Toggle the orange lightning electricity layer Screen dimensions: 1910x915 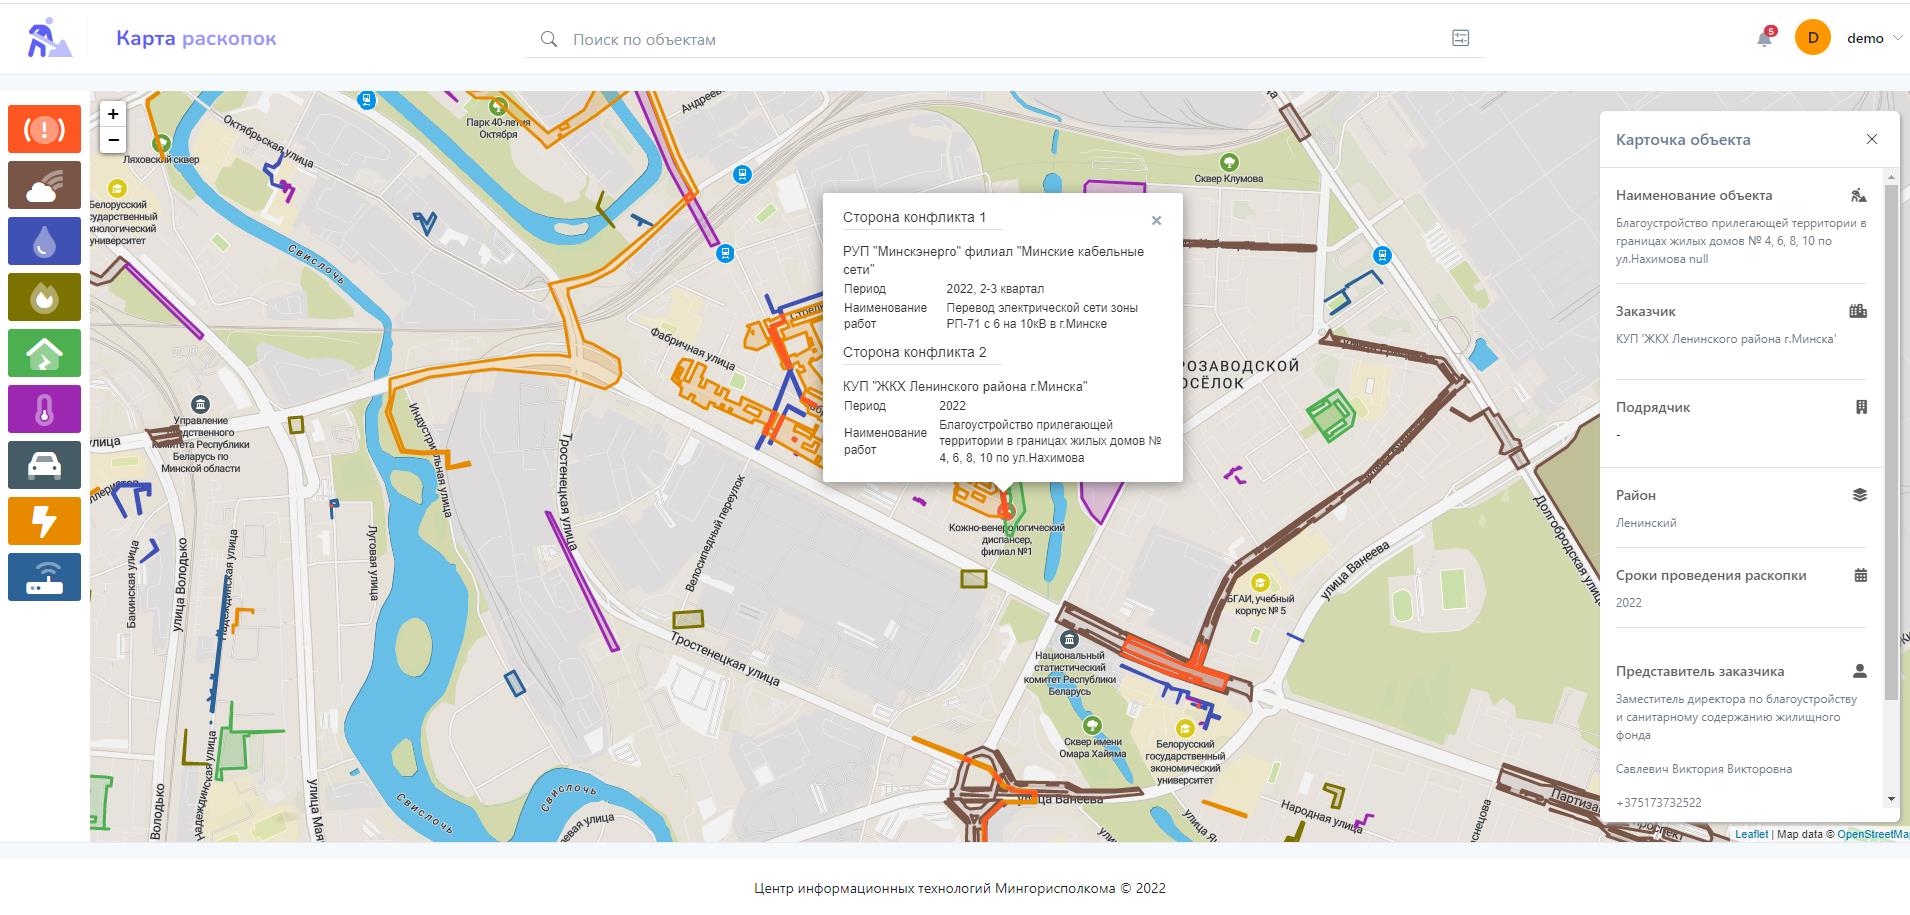(x=44, y=521)
